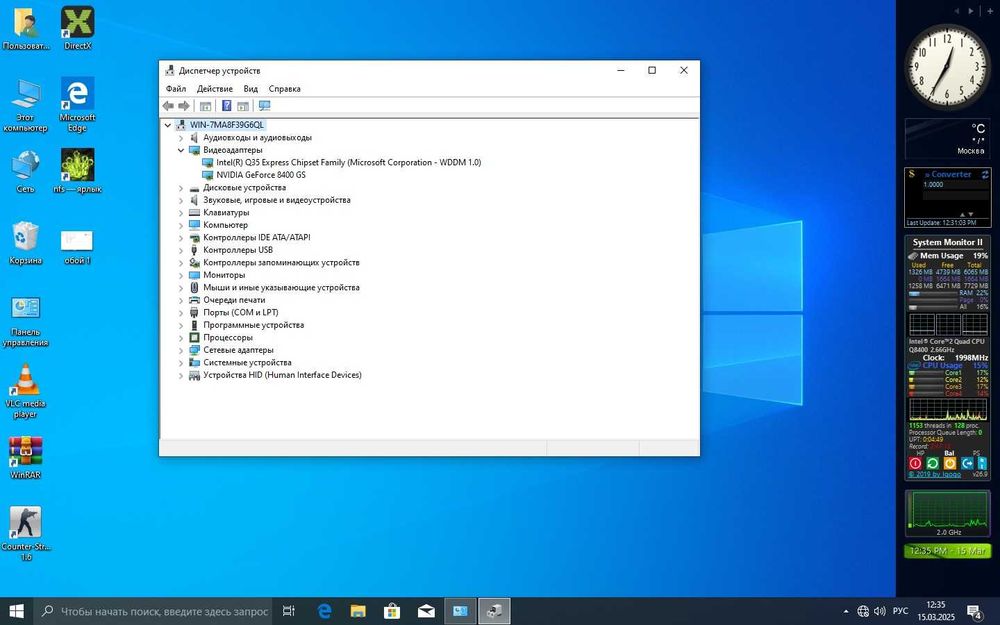Open the Вид menu
1000x625 pixels.
coord(251,89)
